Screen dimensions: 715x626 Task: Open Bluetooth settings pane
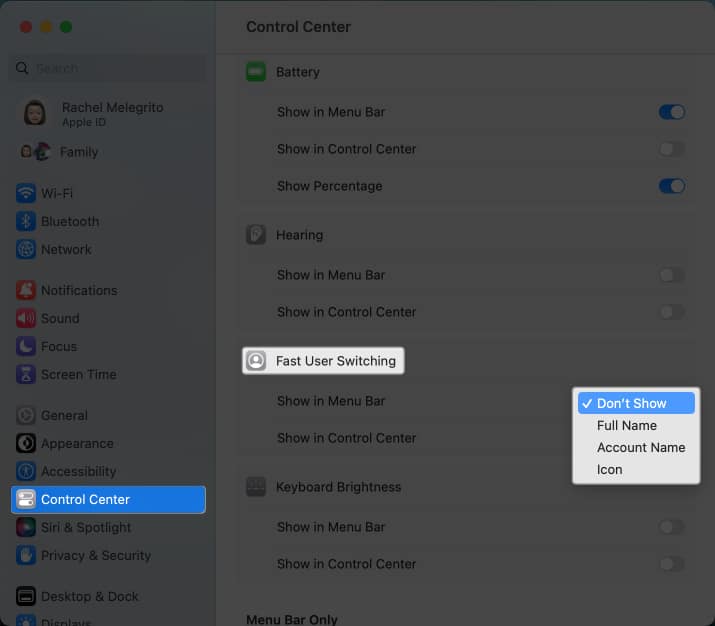click(108, 222)
